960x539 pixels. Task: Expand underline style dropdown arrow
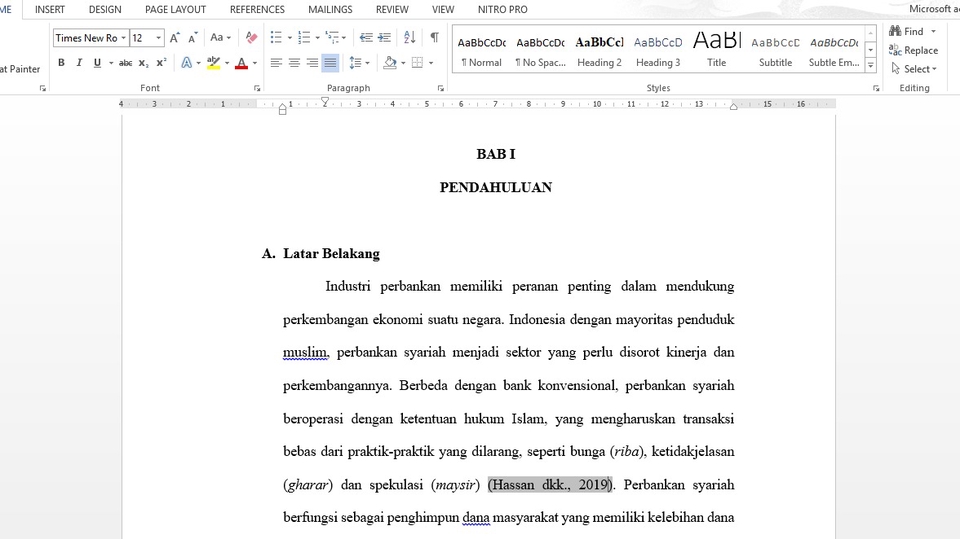point(111,63)
